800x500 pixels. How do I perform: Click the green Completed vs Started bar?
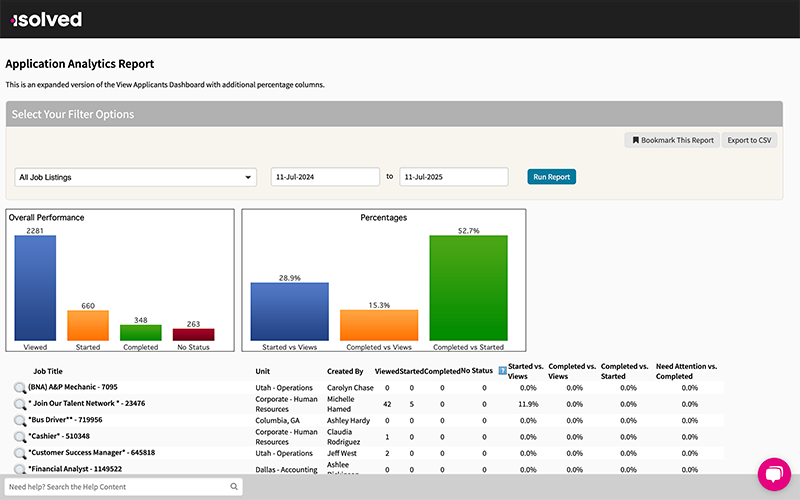(x=468, y=288)
